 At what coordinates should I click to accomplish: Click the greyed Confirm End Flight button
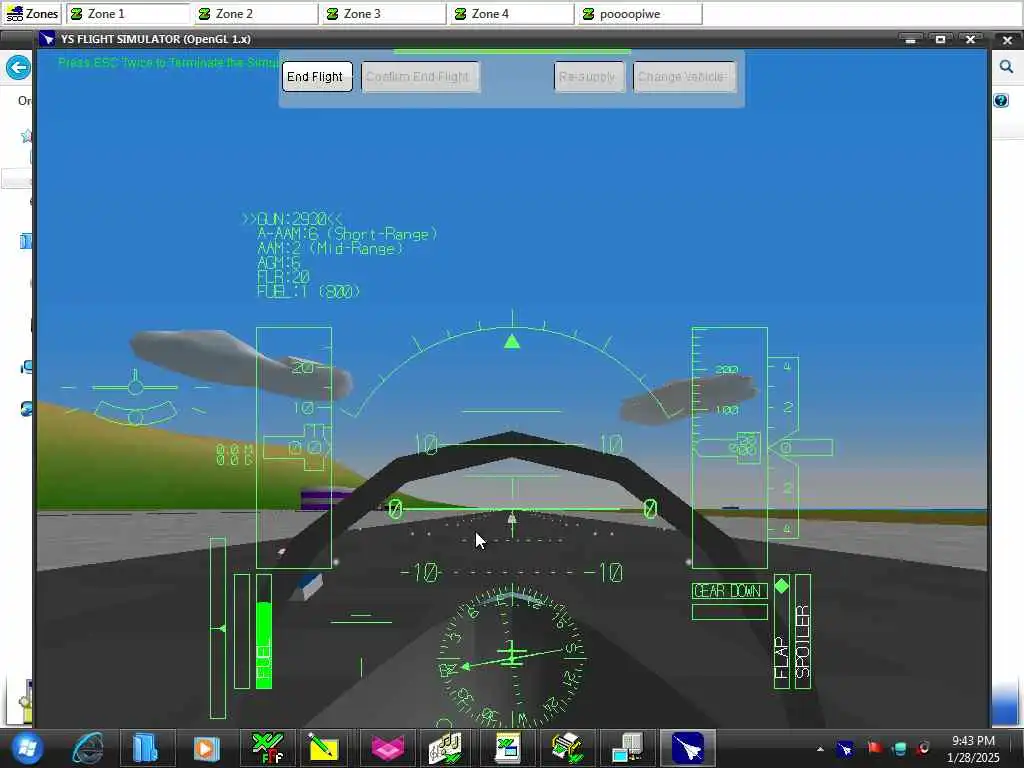pyautogui.click(x=420, y=77)
